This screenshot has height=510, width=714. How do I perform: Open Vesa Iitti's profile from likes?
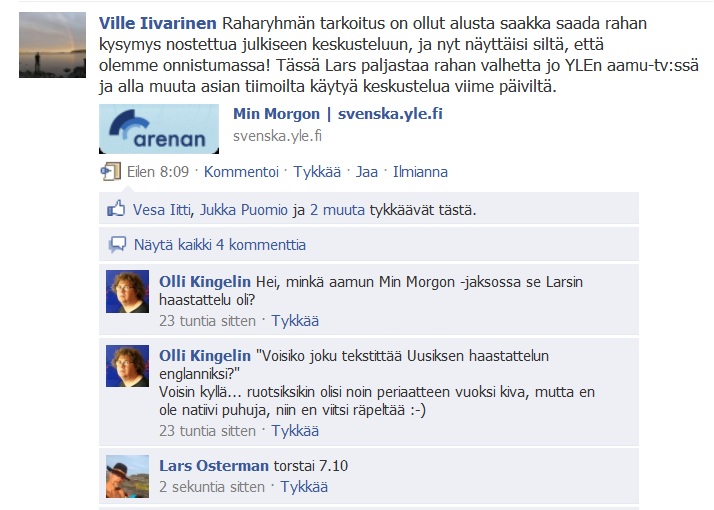click(162, 210)
